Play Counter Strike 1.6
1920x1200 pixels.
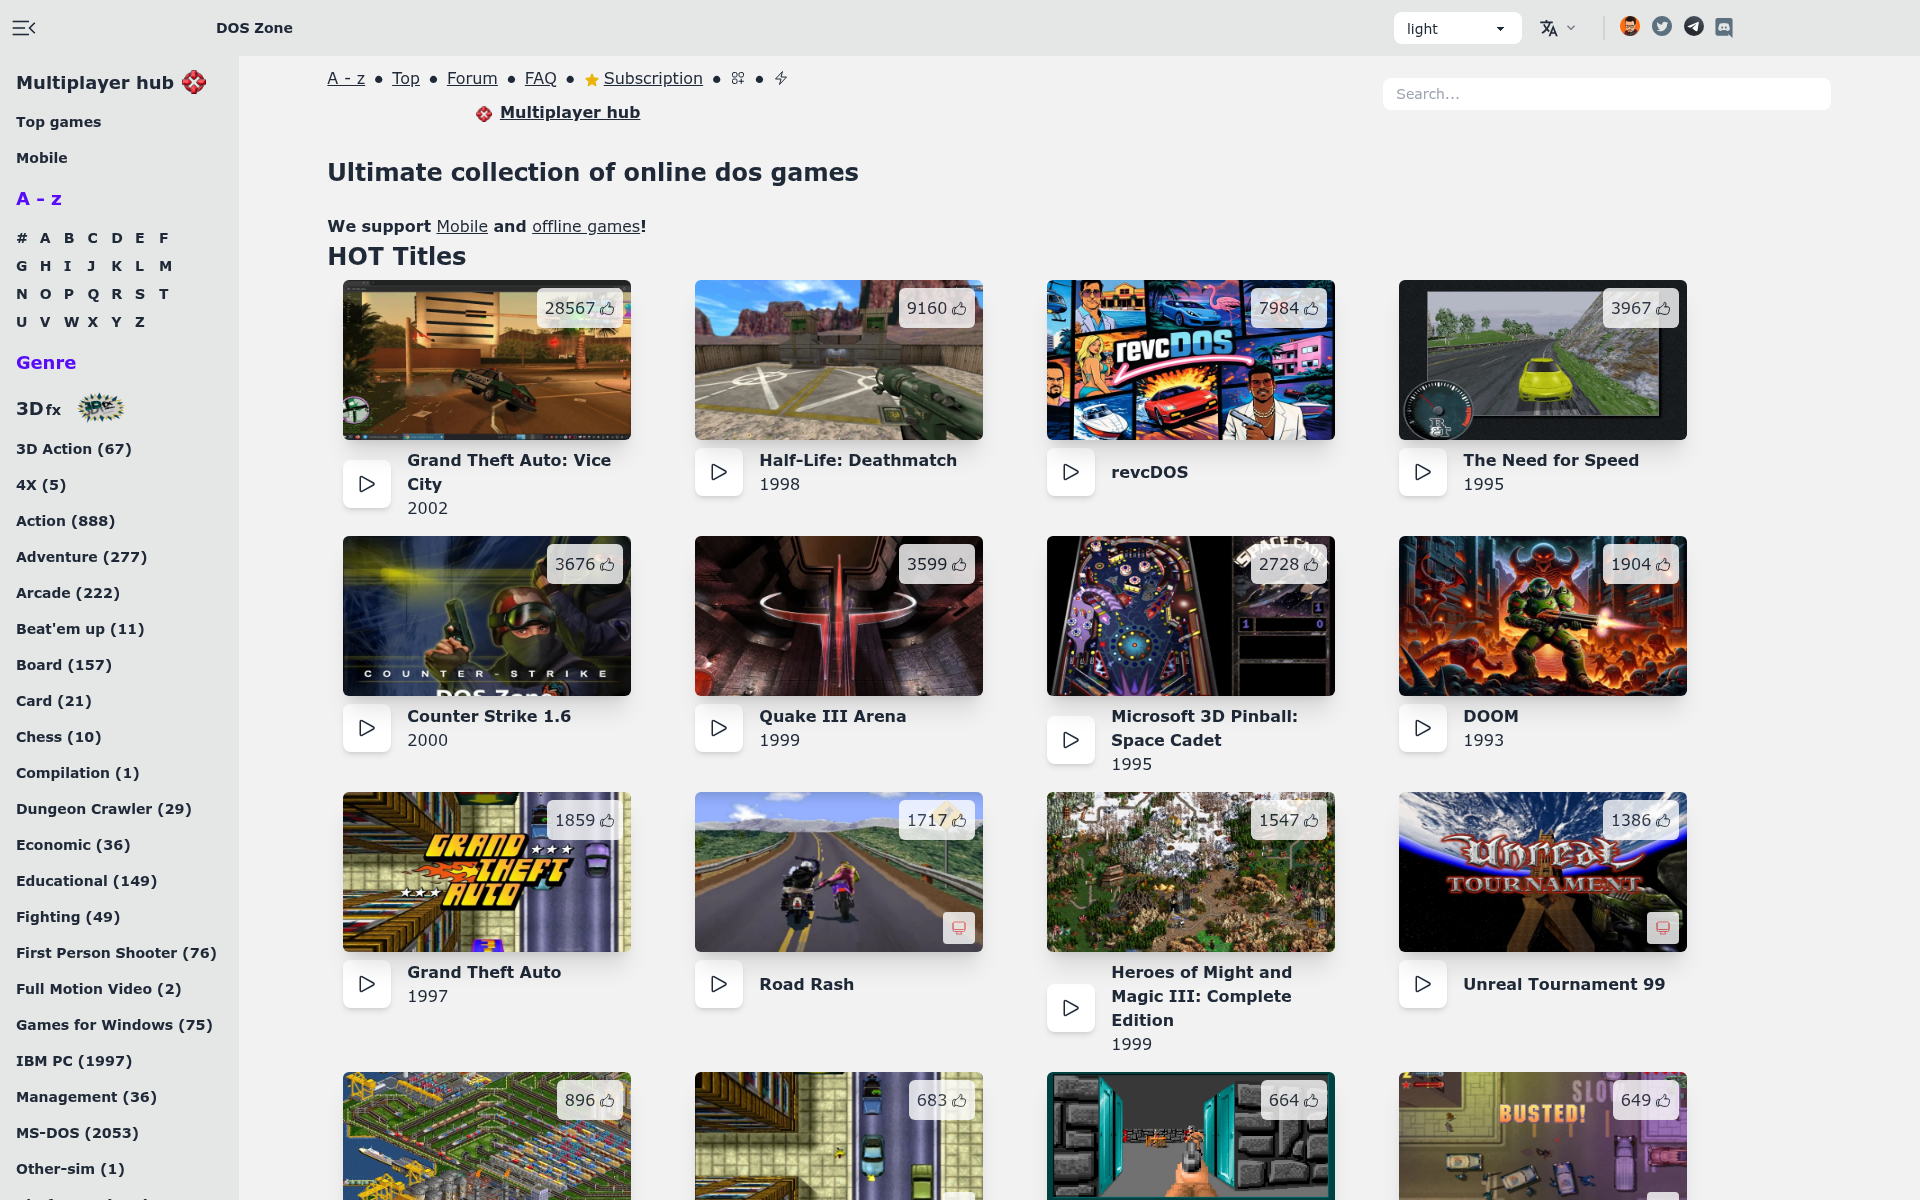367,728
